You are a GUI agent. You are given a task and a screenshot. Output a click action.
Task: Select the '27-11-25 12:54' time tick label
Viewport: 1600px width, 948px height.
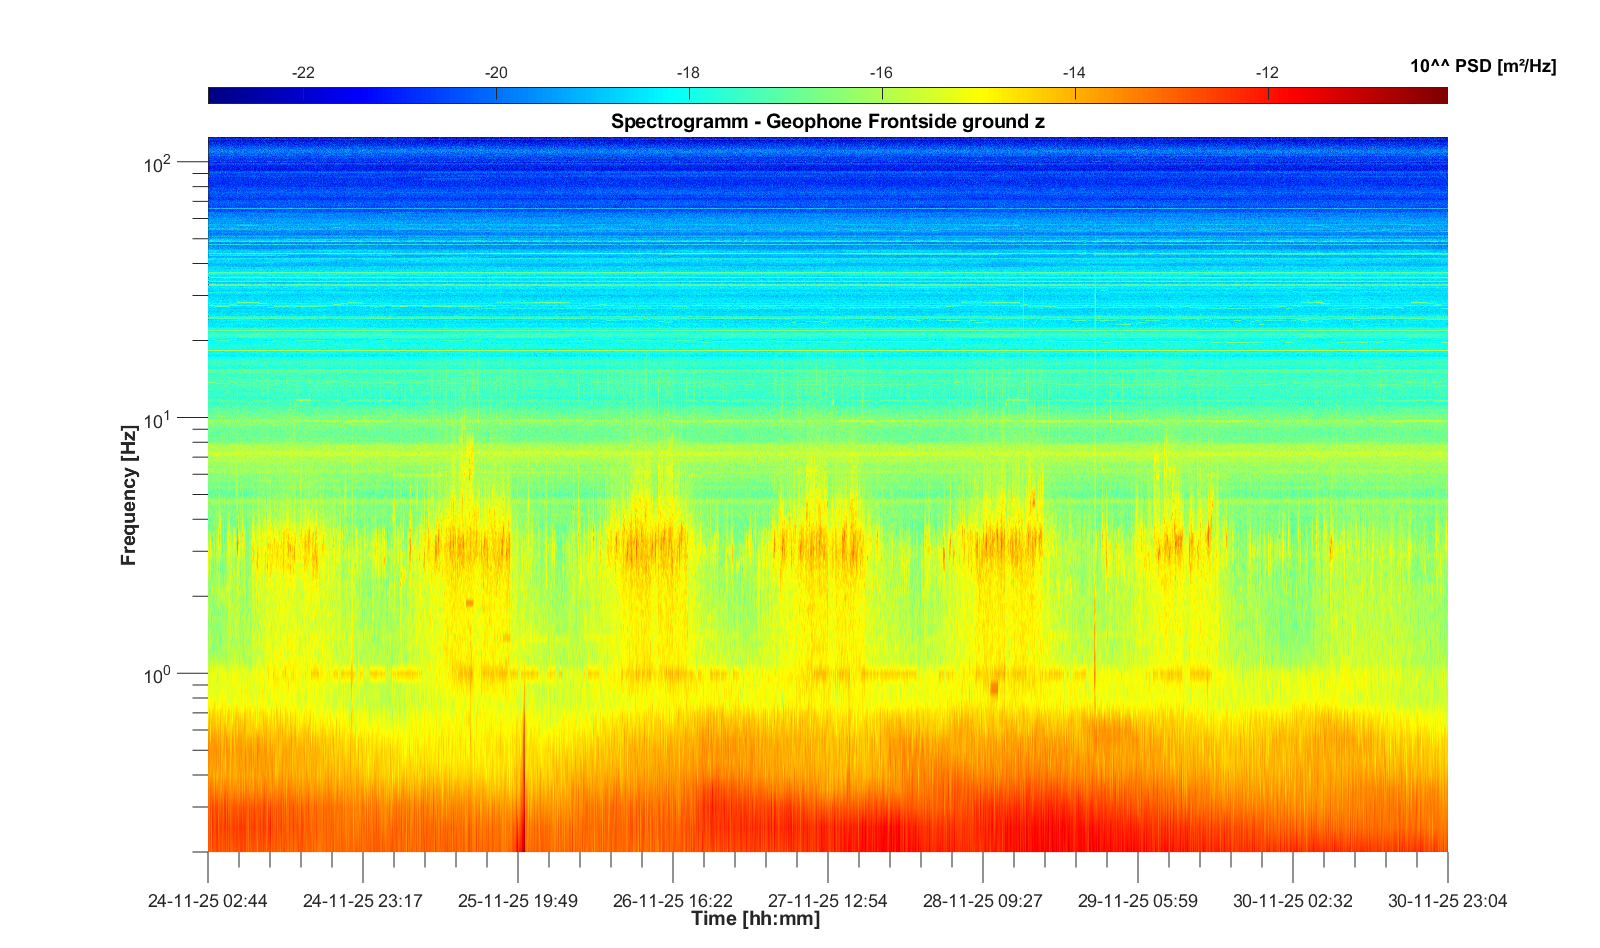pos(828,901)
